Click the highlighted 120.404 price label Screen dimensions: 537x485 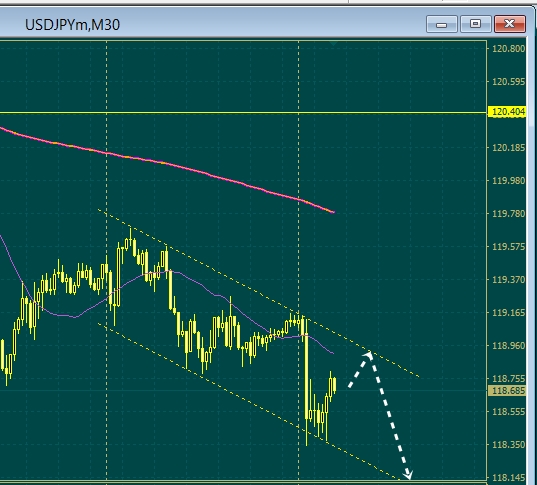coord(507,112)
